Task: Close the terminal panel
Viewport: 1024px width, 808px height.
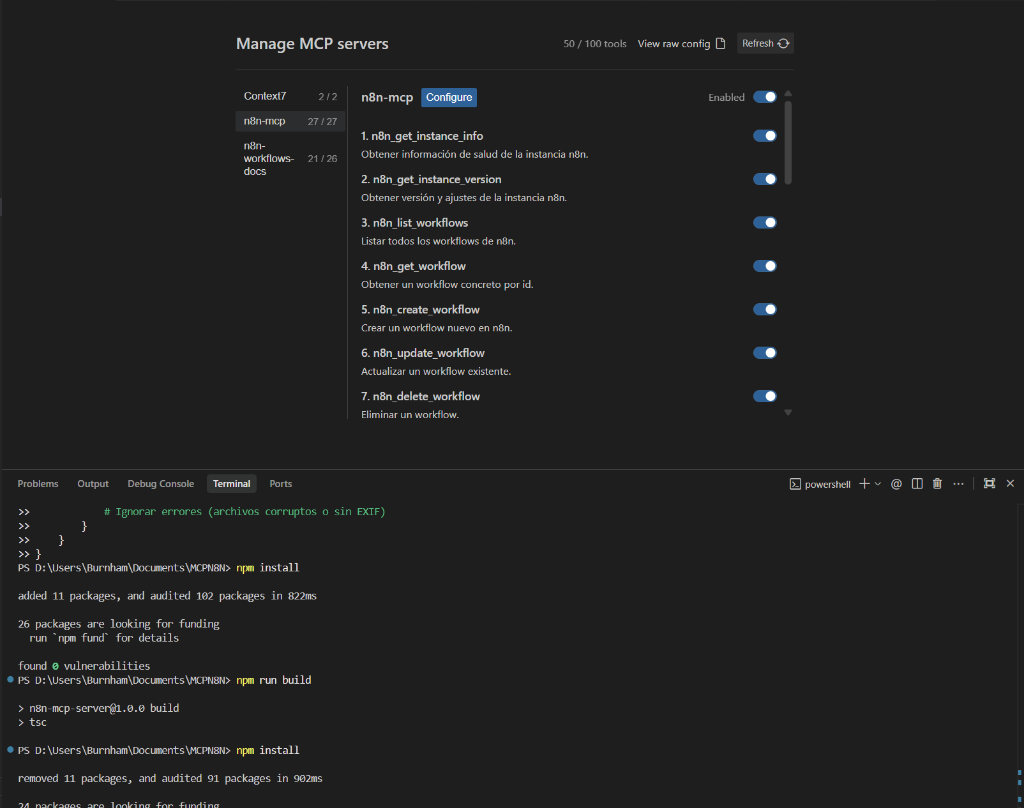Action: coord(1010,484)
